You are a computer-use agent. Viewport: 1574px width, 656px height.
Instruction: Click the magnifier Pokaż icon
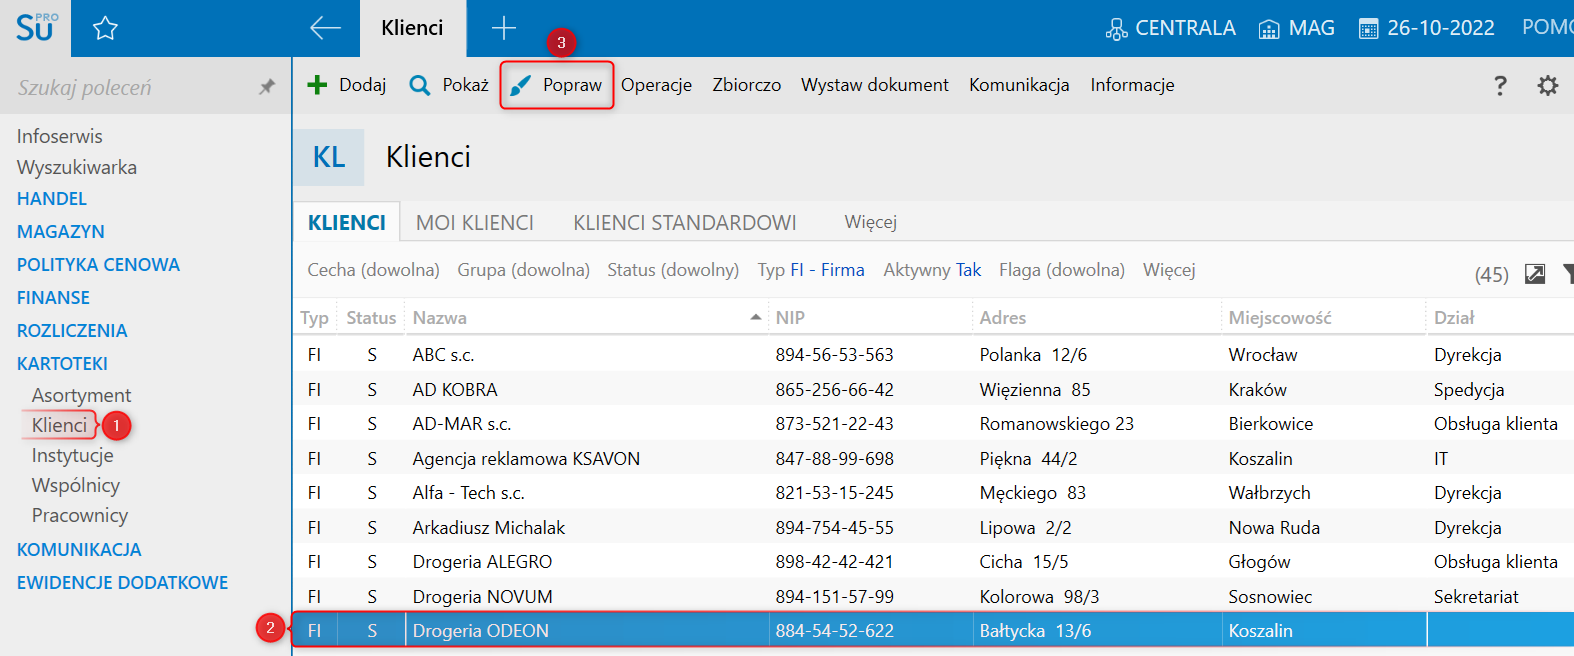point(420,85)
